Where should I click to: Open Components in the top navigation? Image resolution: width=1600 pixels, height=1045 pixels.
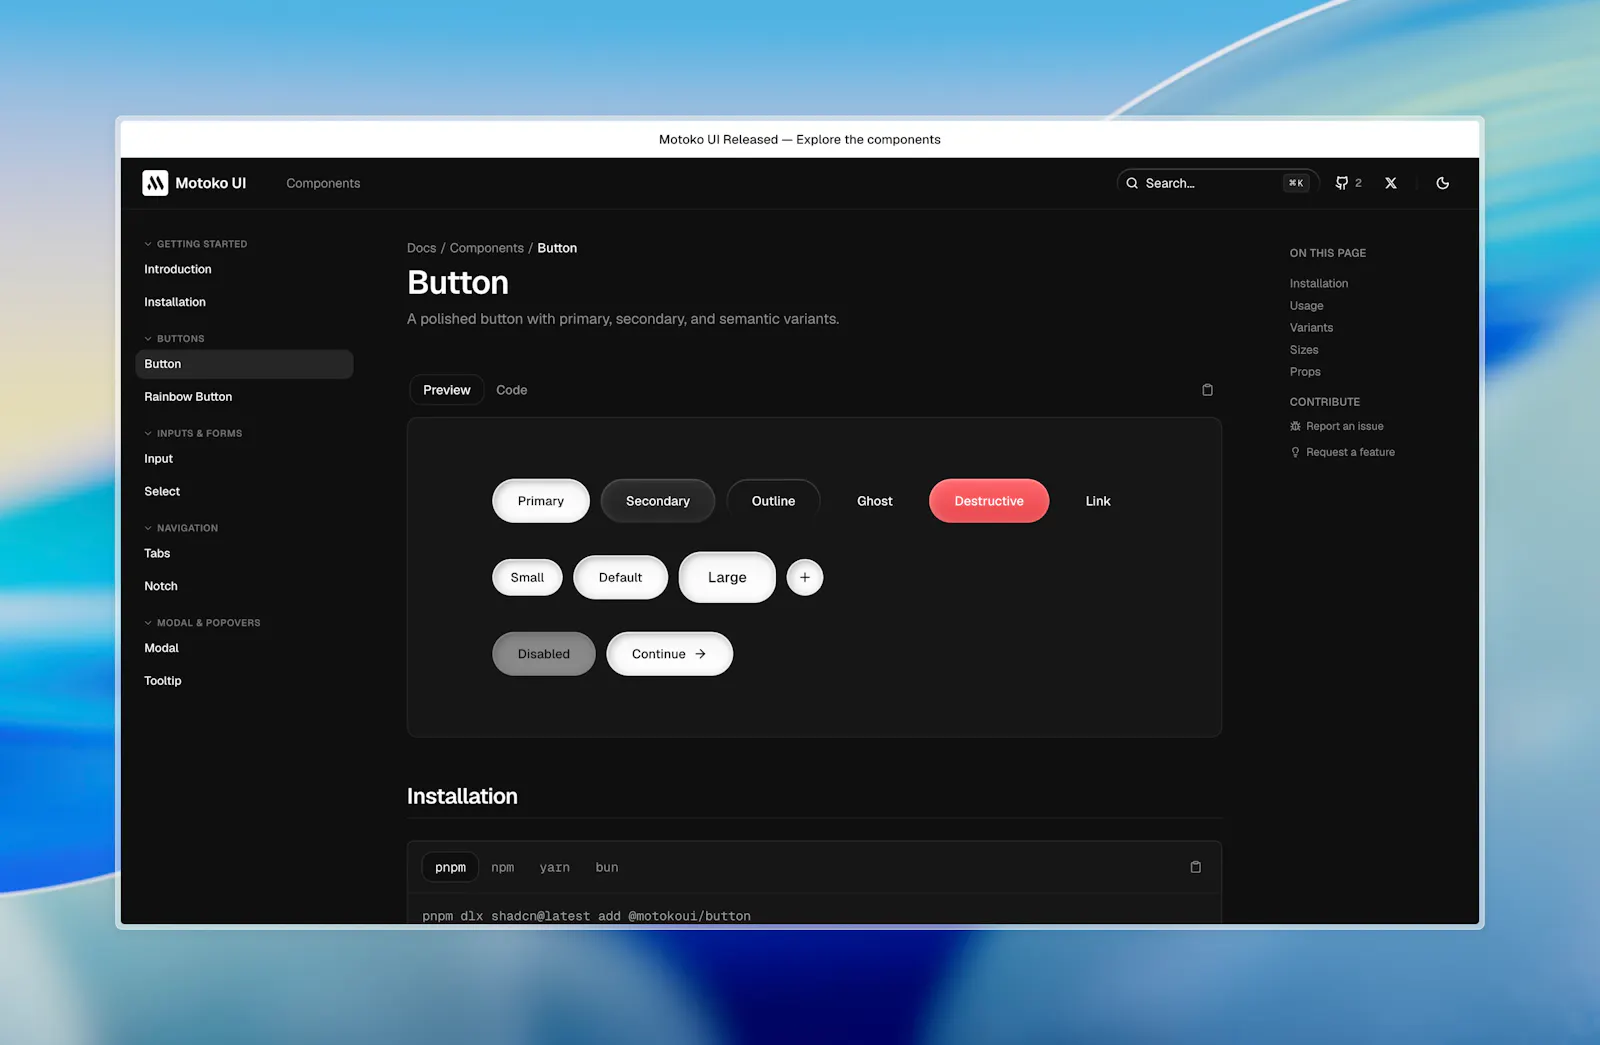tap(323, 183)
